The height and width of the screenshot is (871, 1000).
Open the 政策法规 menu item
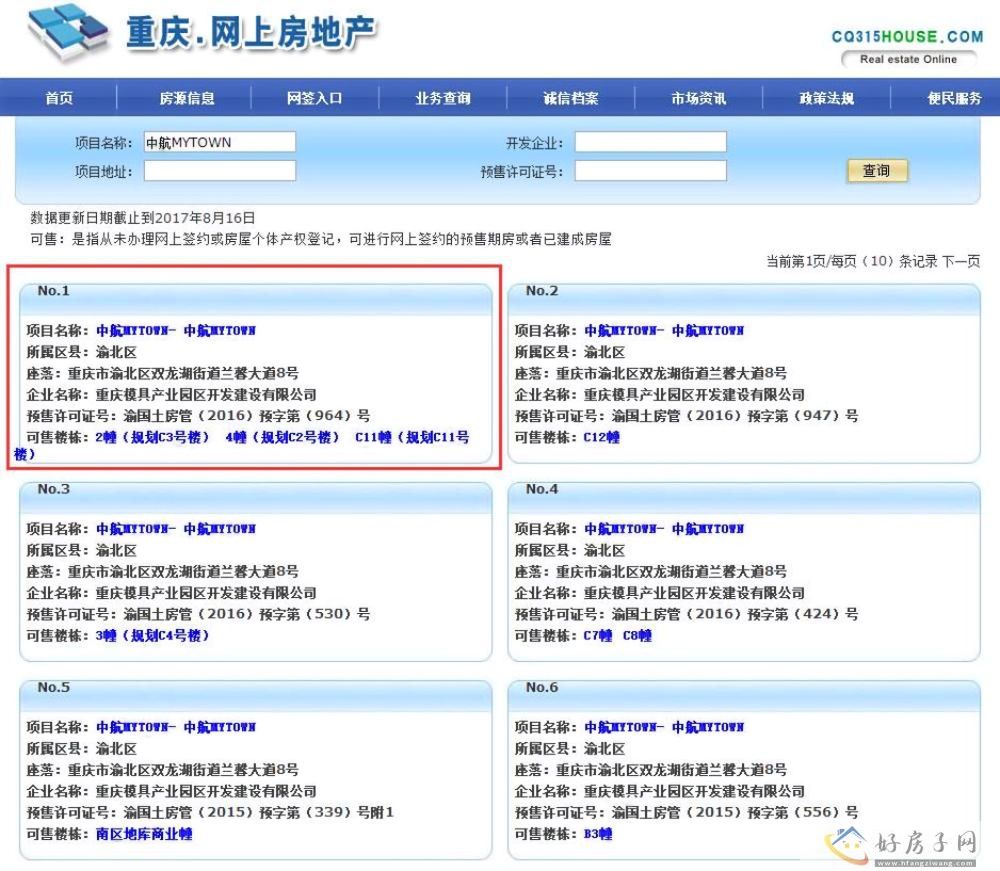(x=827, y=98)
